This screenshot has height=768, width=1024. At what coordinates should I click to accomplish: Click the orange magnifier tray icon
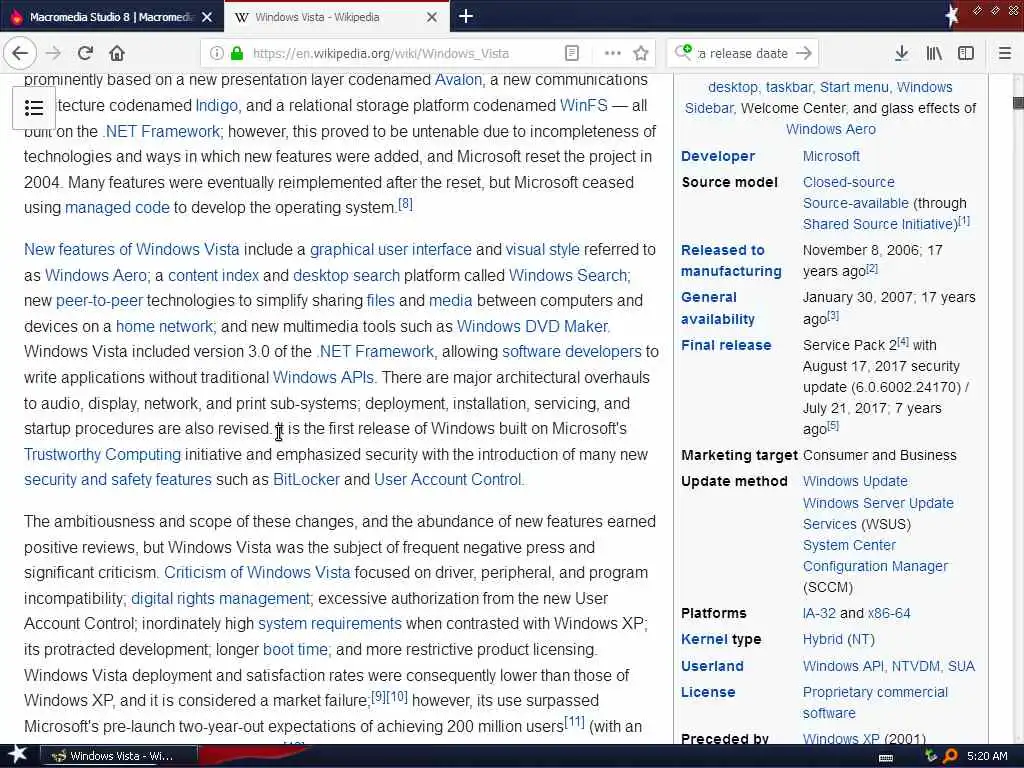pyautogui.click(x=950, y=756)
